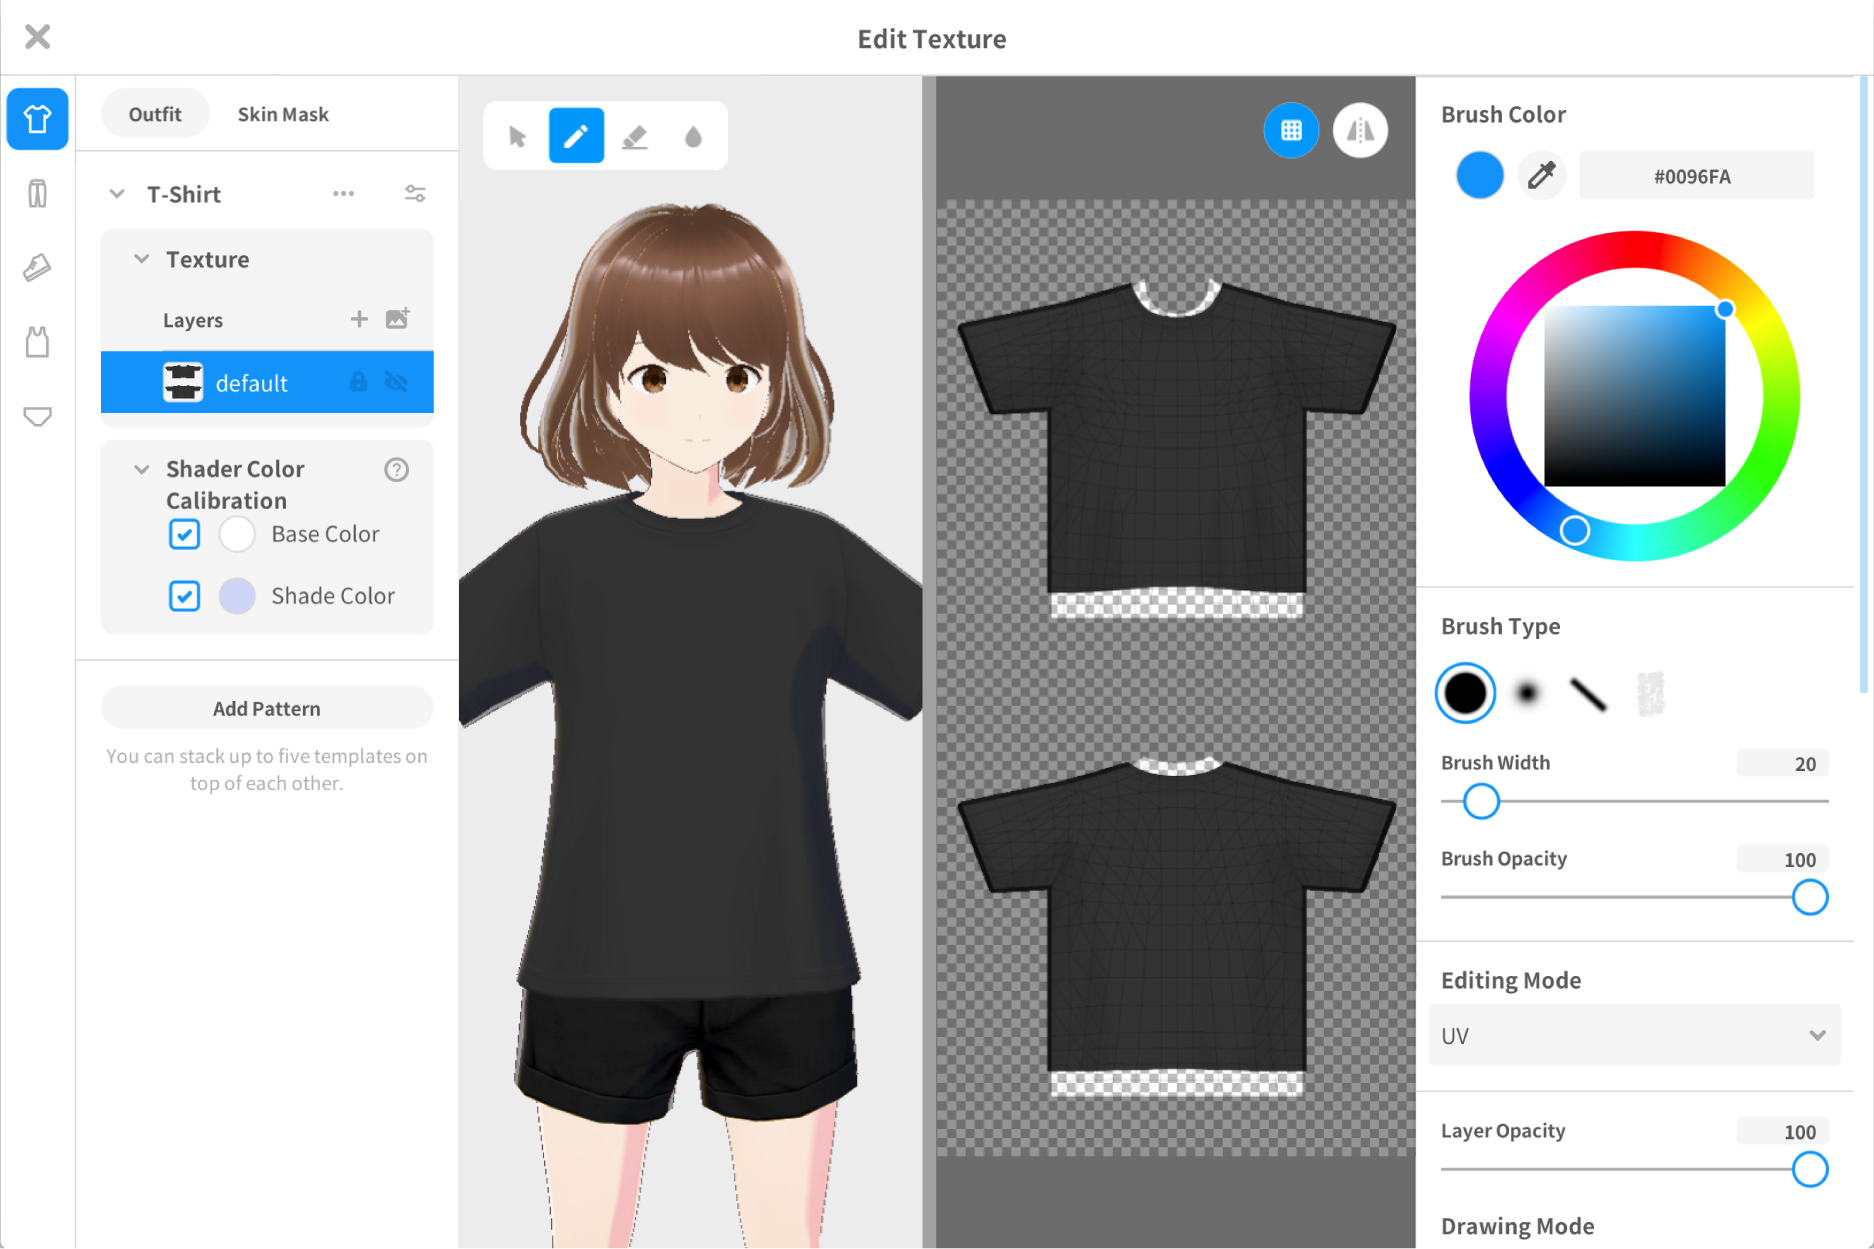Viewport: 1874px width, 1249px height.
Task: Collapse the T-Shirt section
Action: point(117,194)
